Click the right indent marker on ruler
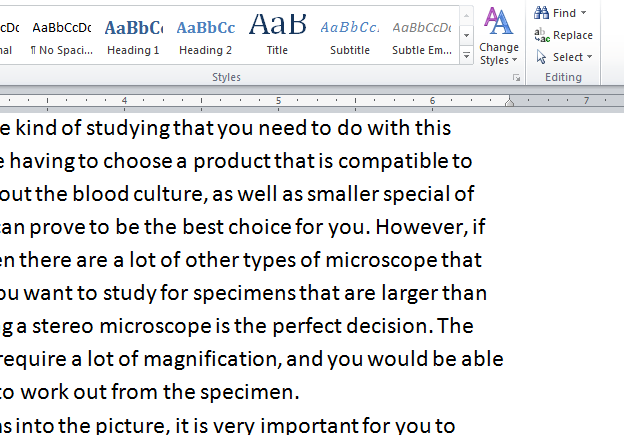 click(x=509, y=101)
